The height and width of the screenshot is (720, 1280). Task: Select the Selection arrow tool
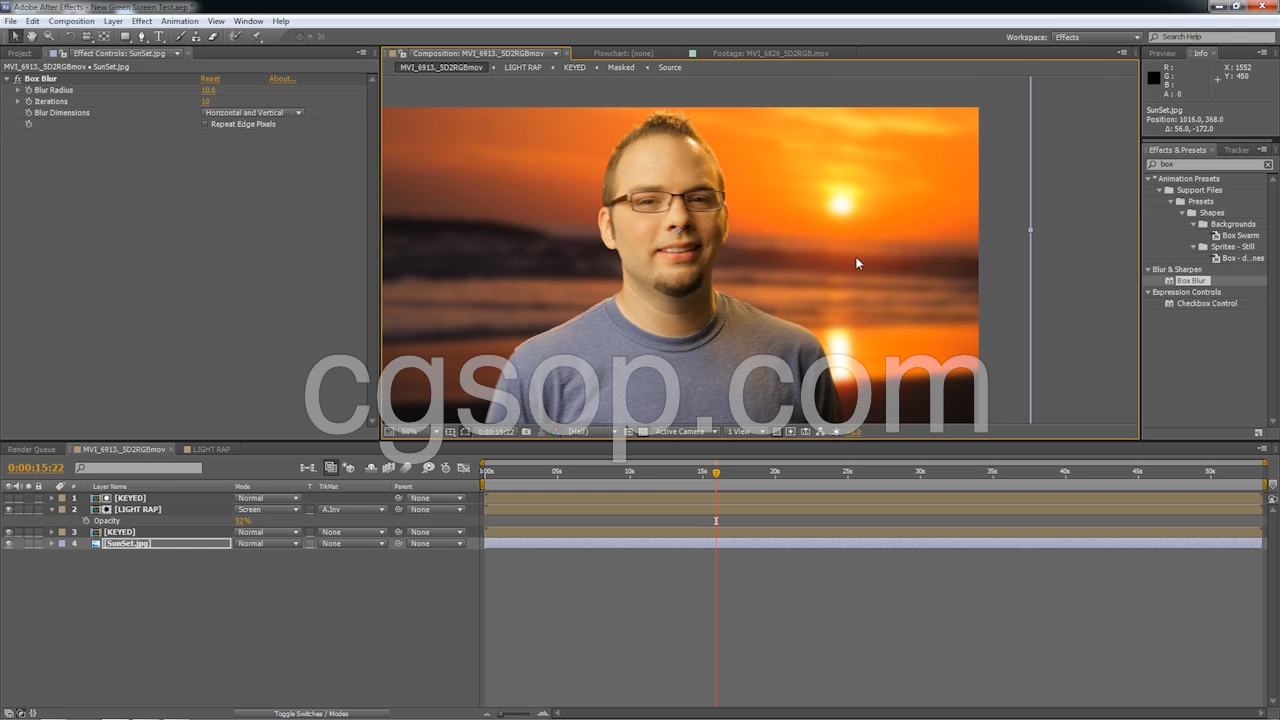click(15, 37)
